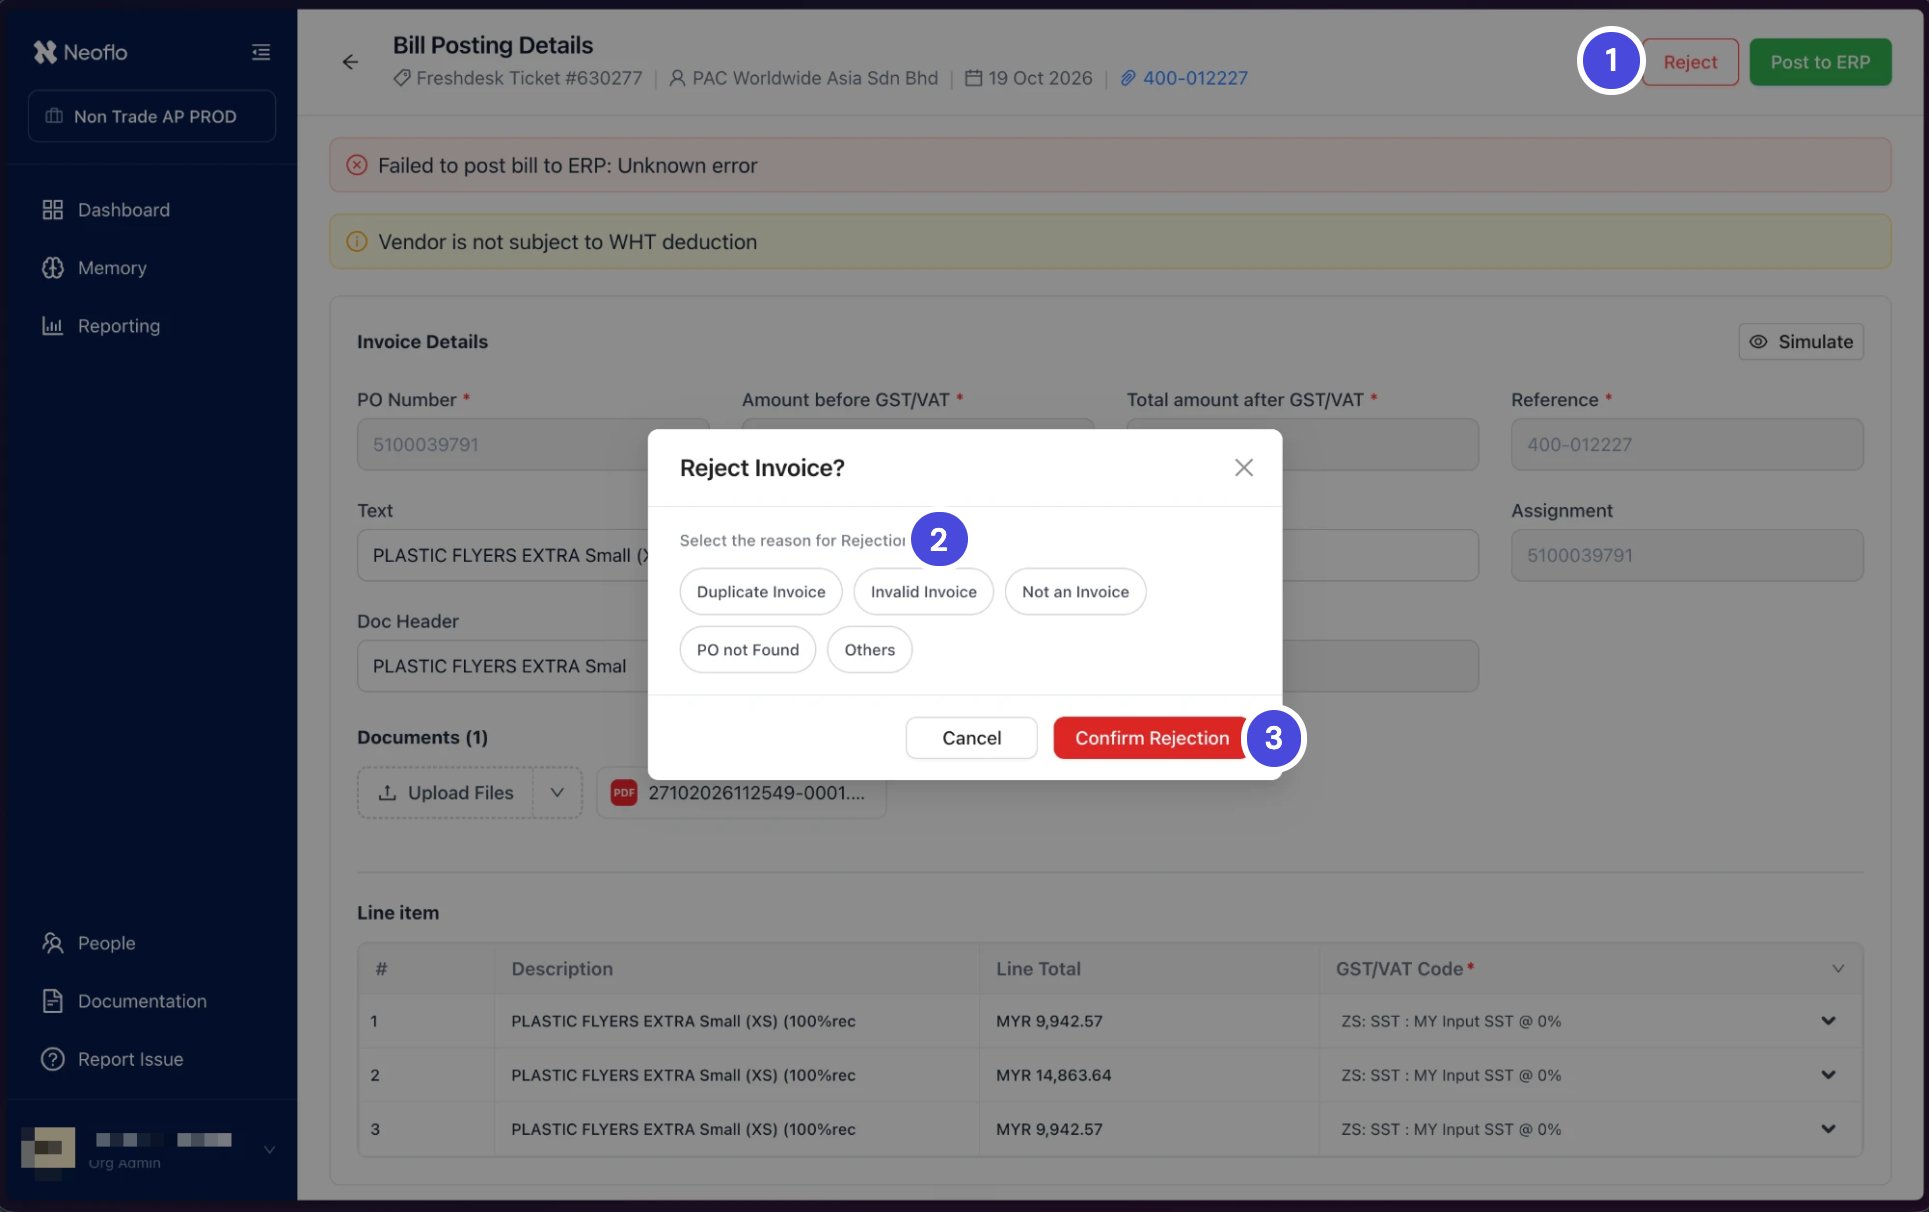Click the user avatar thumbnail
This screenshot has width=1929, height=1212.
click(48, 1148)
